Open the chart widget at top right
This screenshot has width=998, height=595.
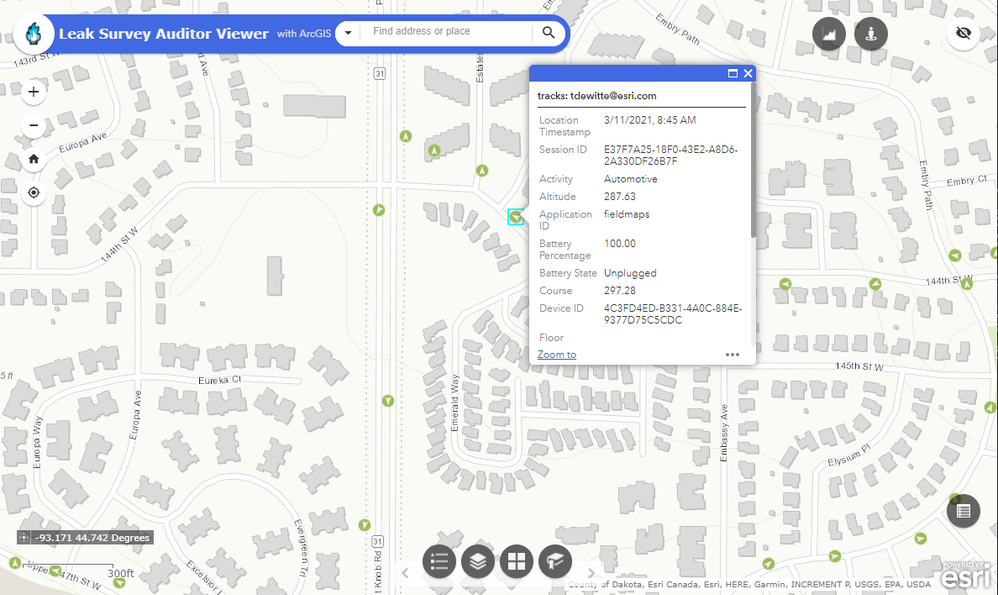[829, 34]
